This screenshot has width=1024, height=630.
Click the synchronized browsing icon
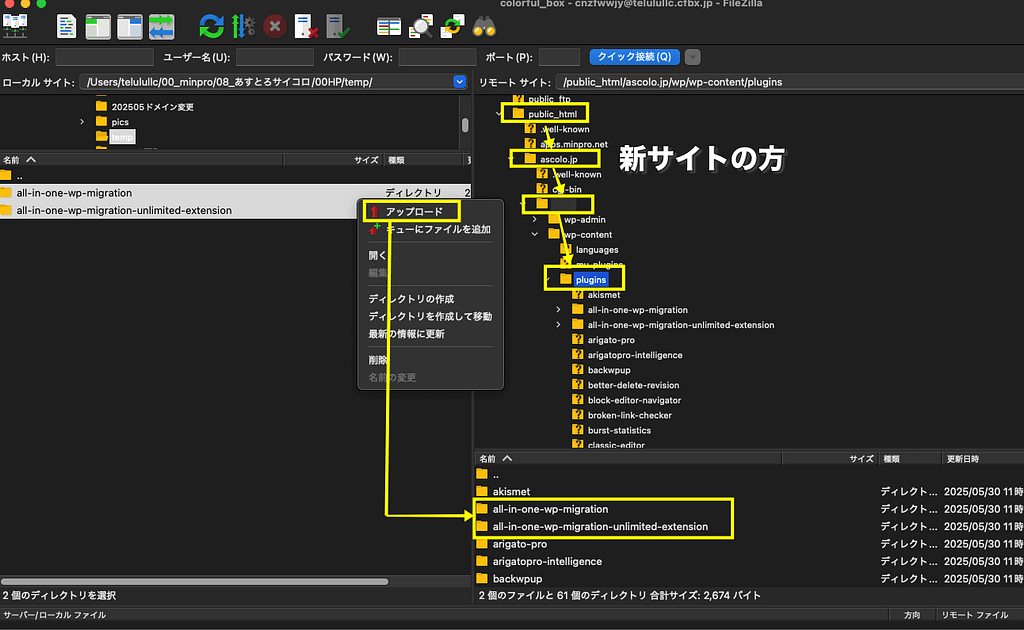tap(453, 26)
